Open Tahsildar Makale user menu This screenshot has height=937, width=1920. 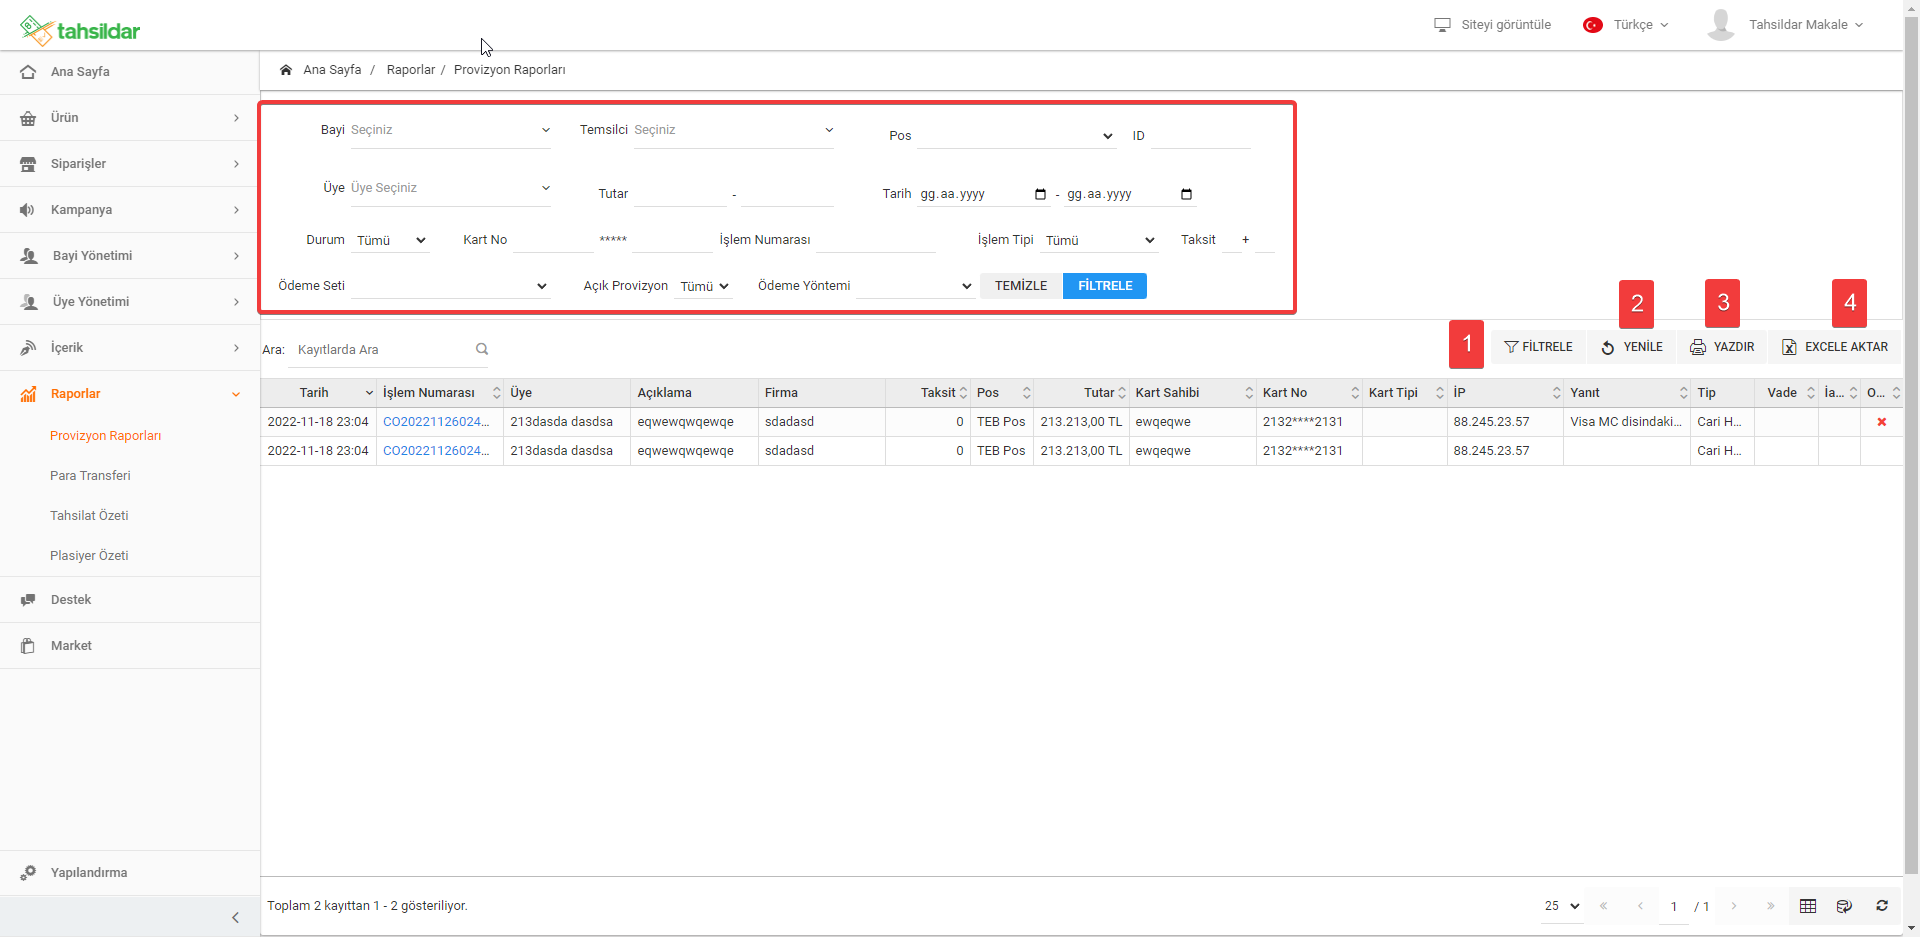tap(1805, 25)
